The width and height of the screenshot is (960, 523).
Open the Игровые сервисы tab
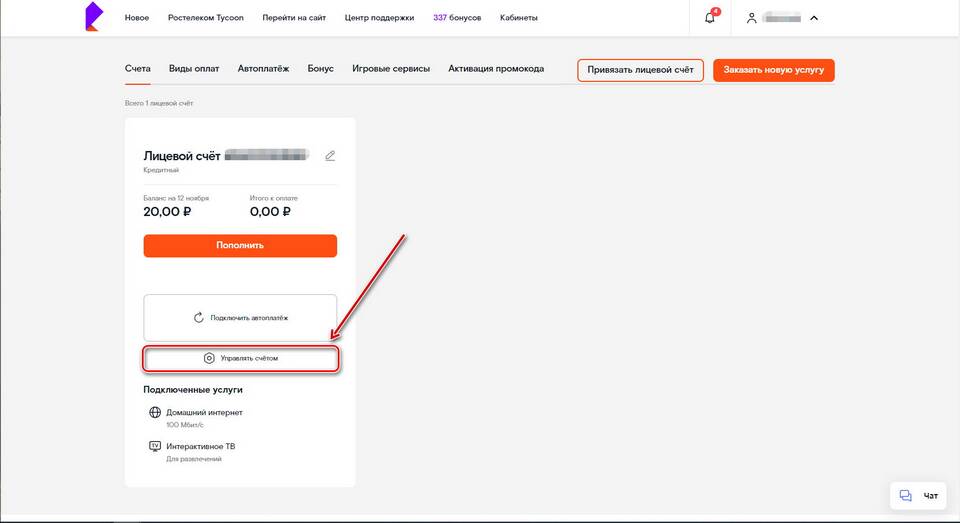pyautogui.click(x=391, y=69)
